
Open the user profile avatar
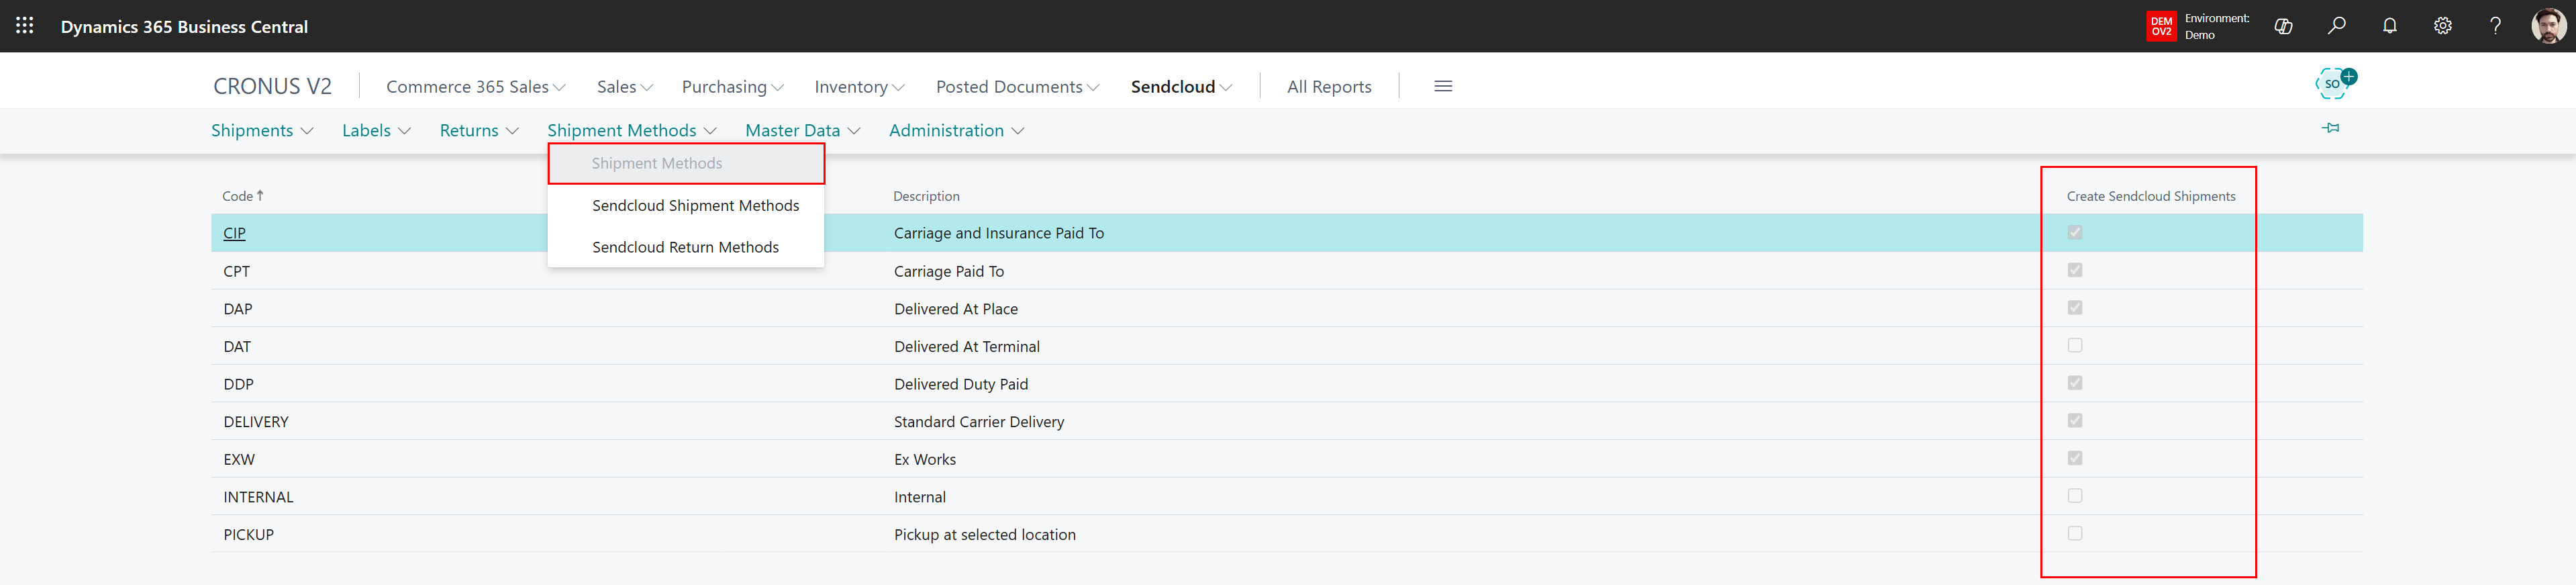coord(2548,26)
